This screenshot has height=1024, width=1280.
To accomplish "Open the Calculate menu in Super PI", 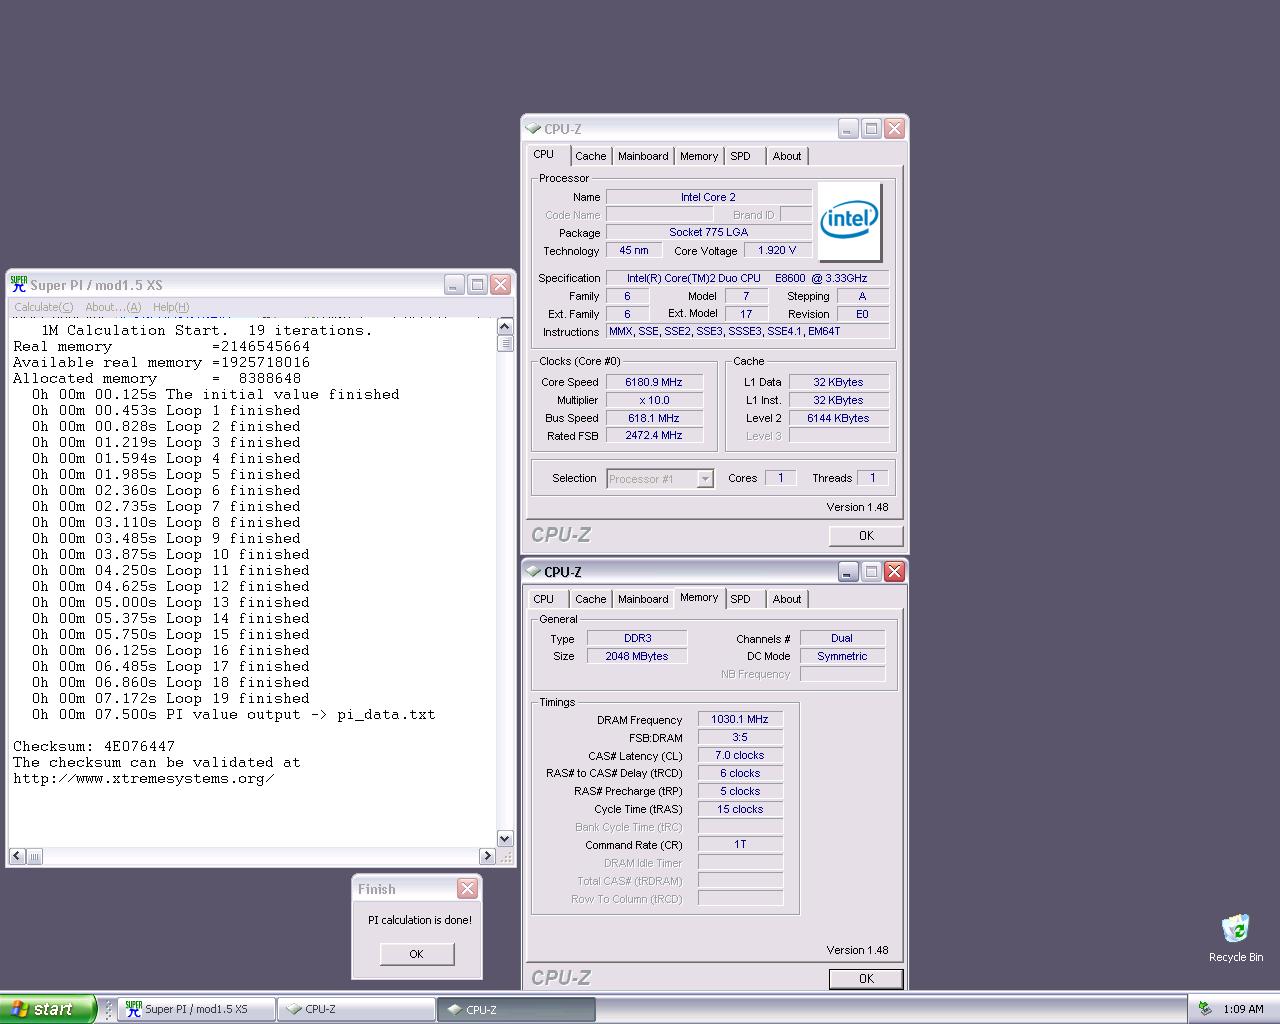I will click(x=43, y=307).
